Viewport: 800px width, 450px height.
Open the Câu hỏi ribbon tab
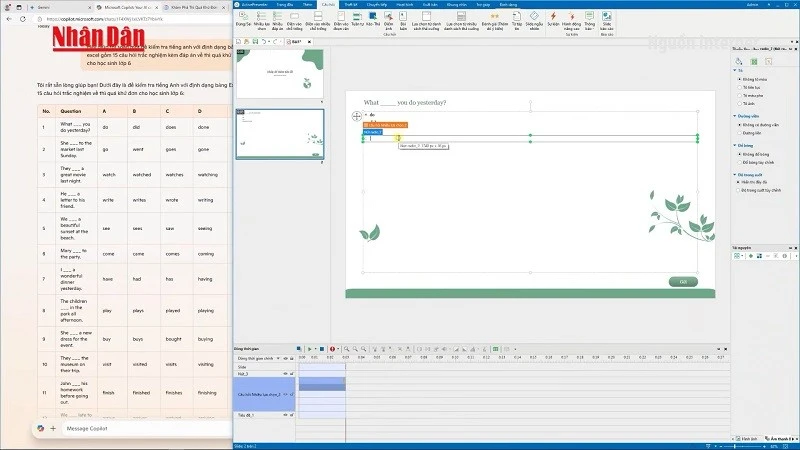coord(330,4)
